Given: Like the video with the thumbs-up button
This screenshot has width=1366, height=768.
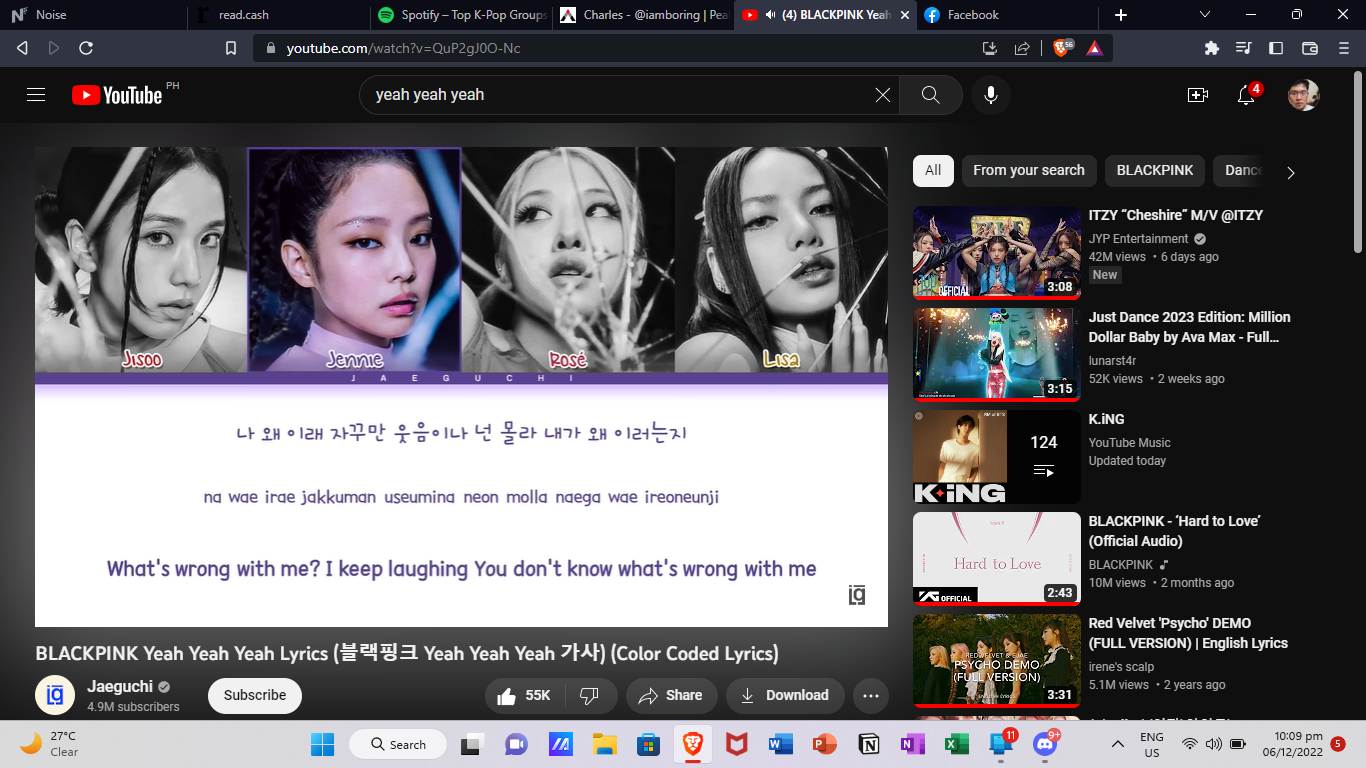Looking at the screenshot, I should tap(525, 695).
